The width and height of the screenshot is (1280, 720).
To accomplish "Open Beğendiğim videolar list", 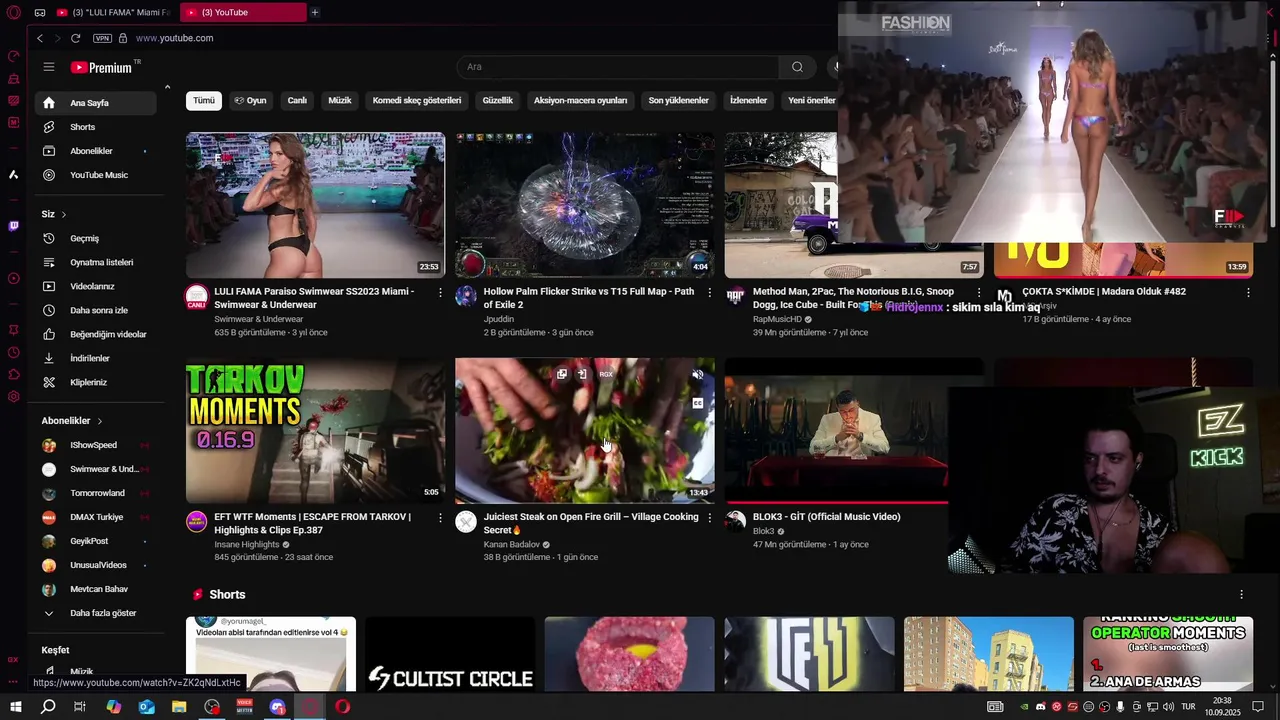I will point(95,334).
